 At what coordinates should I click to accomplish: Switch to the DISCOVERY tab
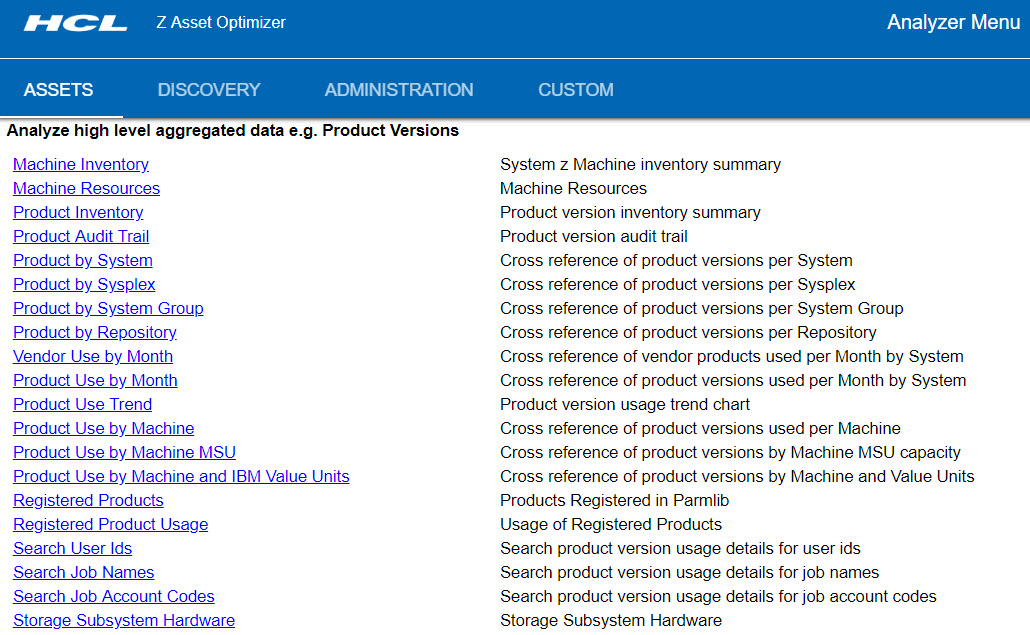(x=208, y=89)
